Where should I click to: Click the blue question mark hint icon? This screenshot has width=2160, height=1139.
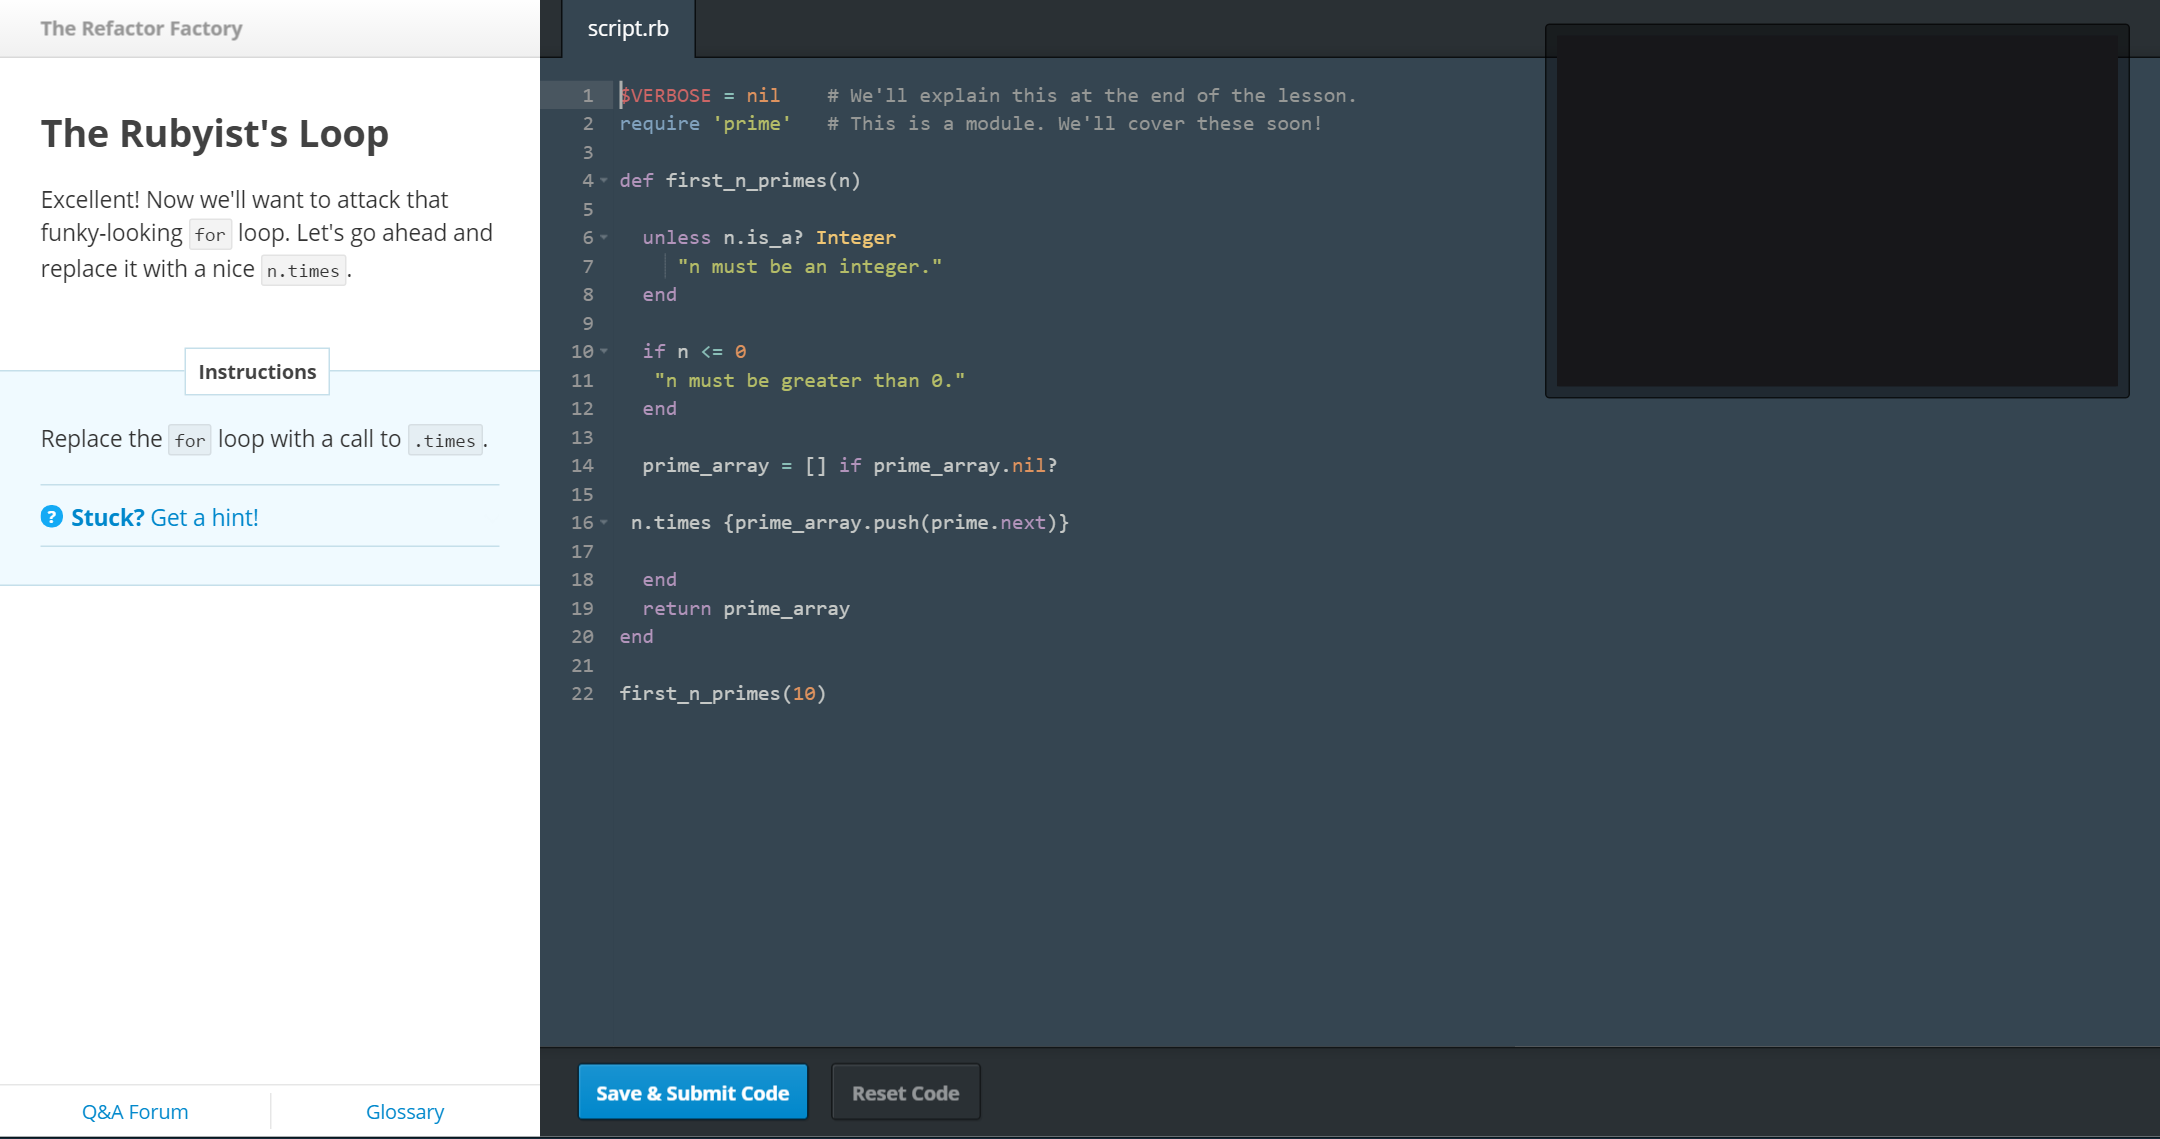click(x=52, y=517)
